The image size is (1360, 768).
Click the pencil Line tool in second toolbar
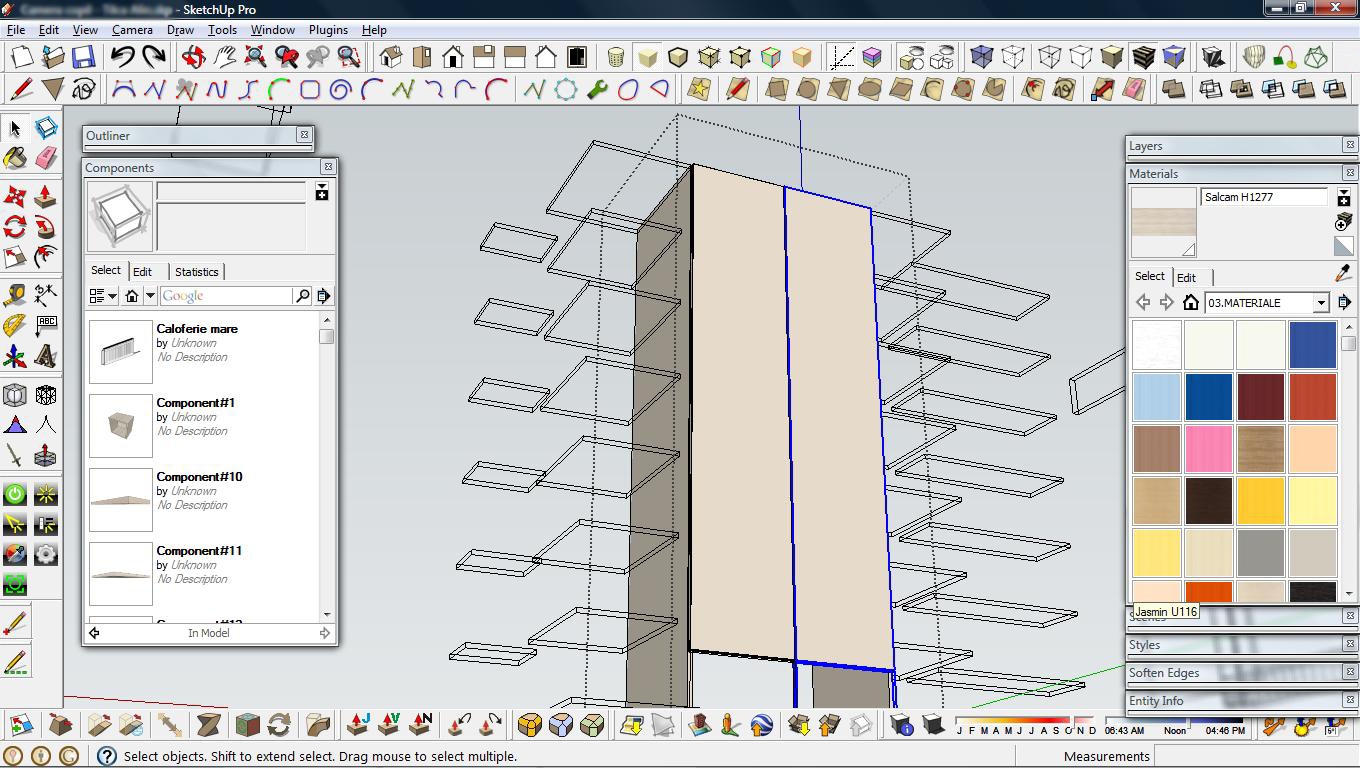tap(21, 89)
